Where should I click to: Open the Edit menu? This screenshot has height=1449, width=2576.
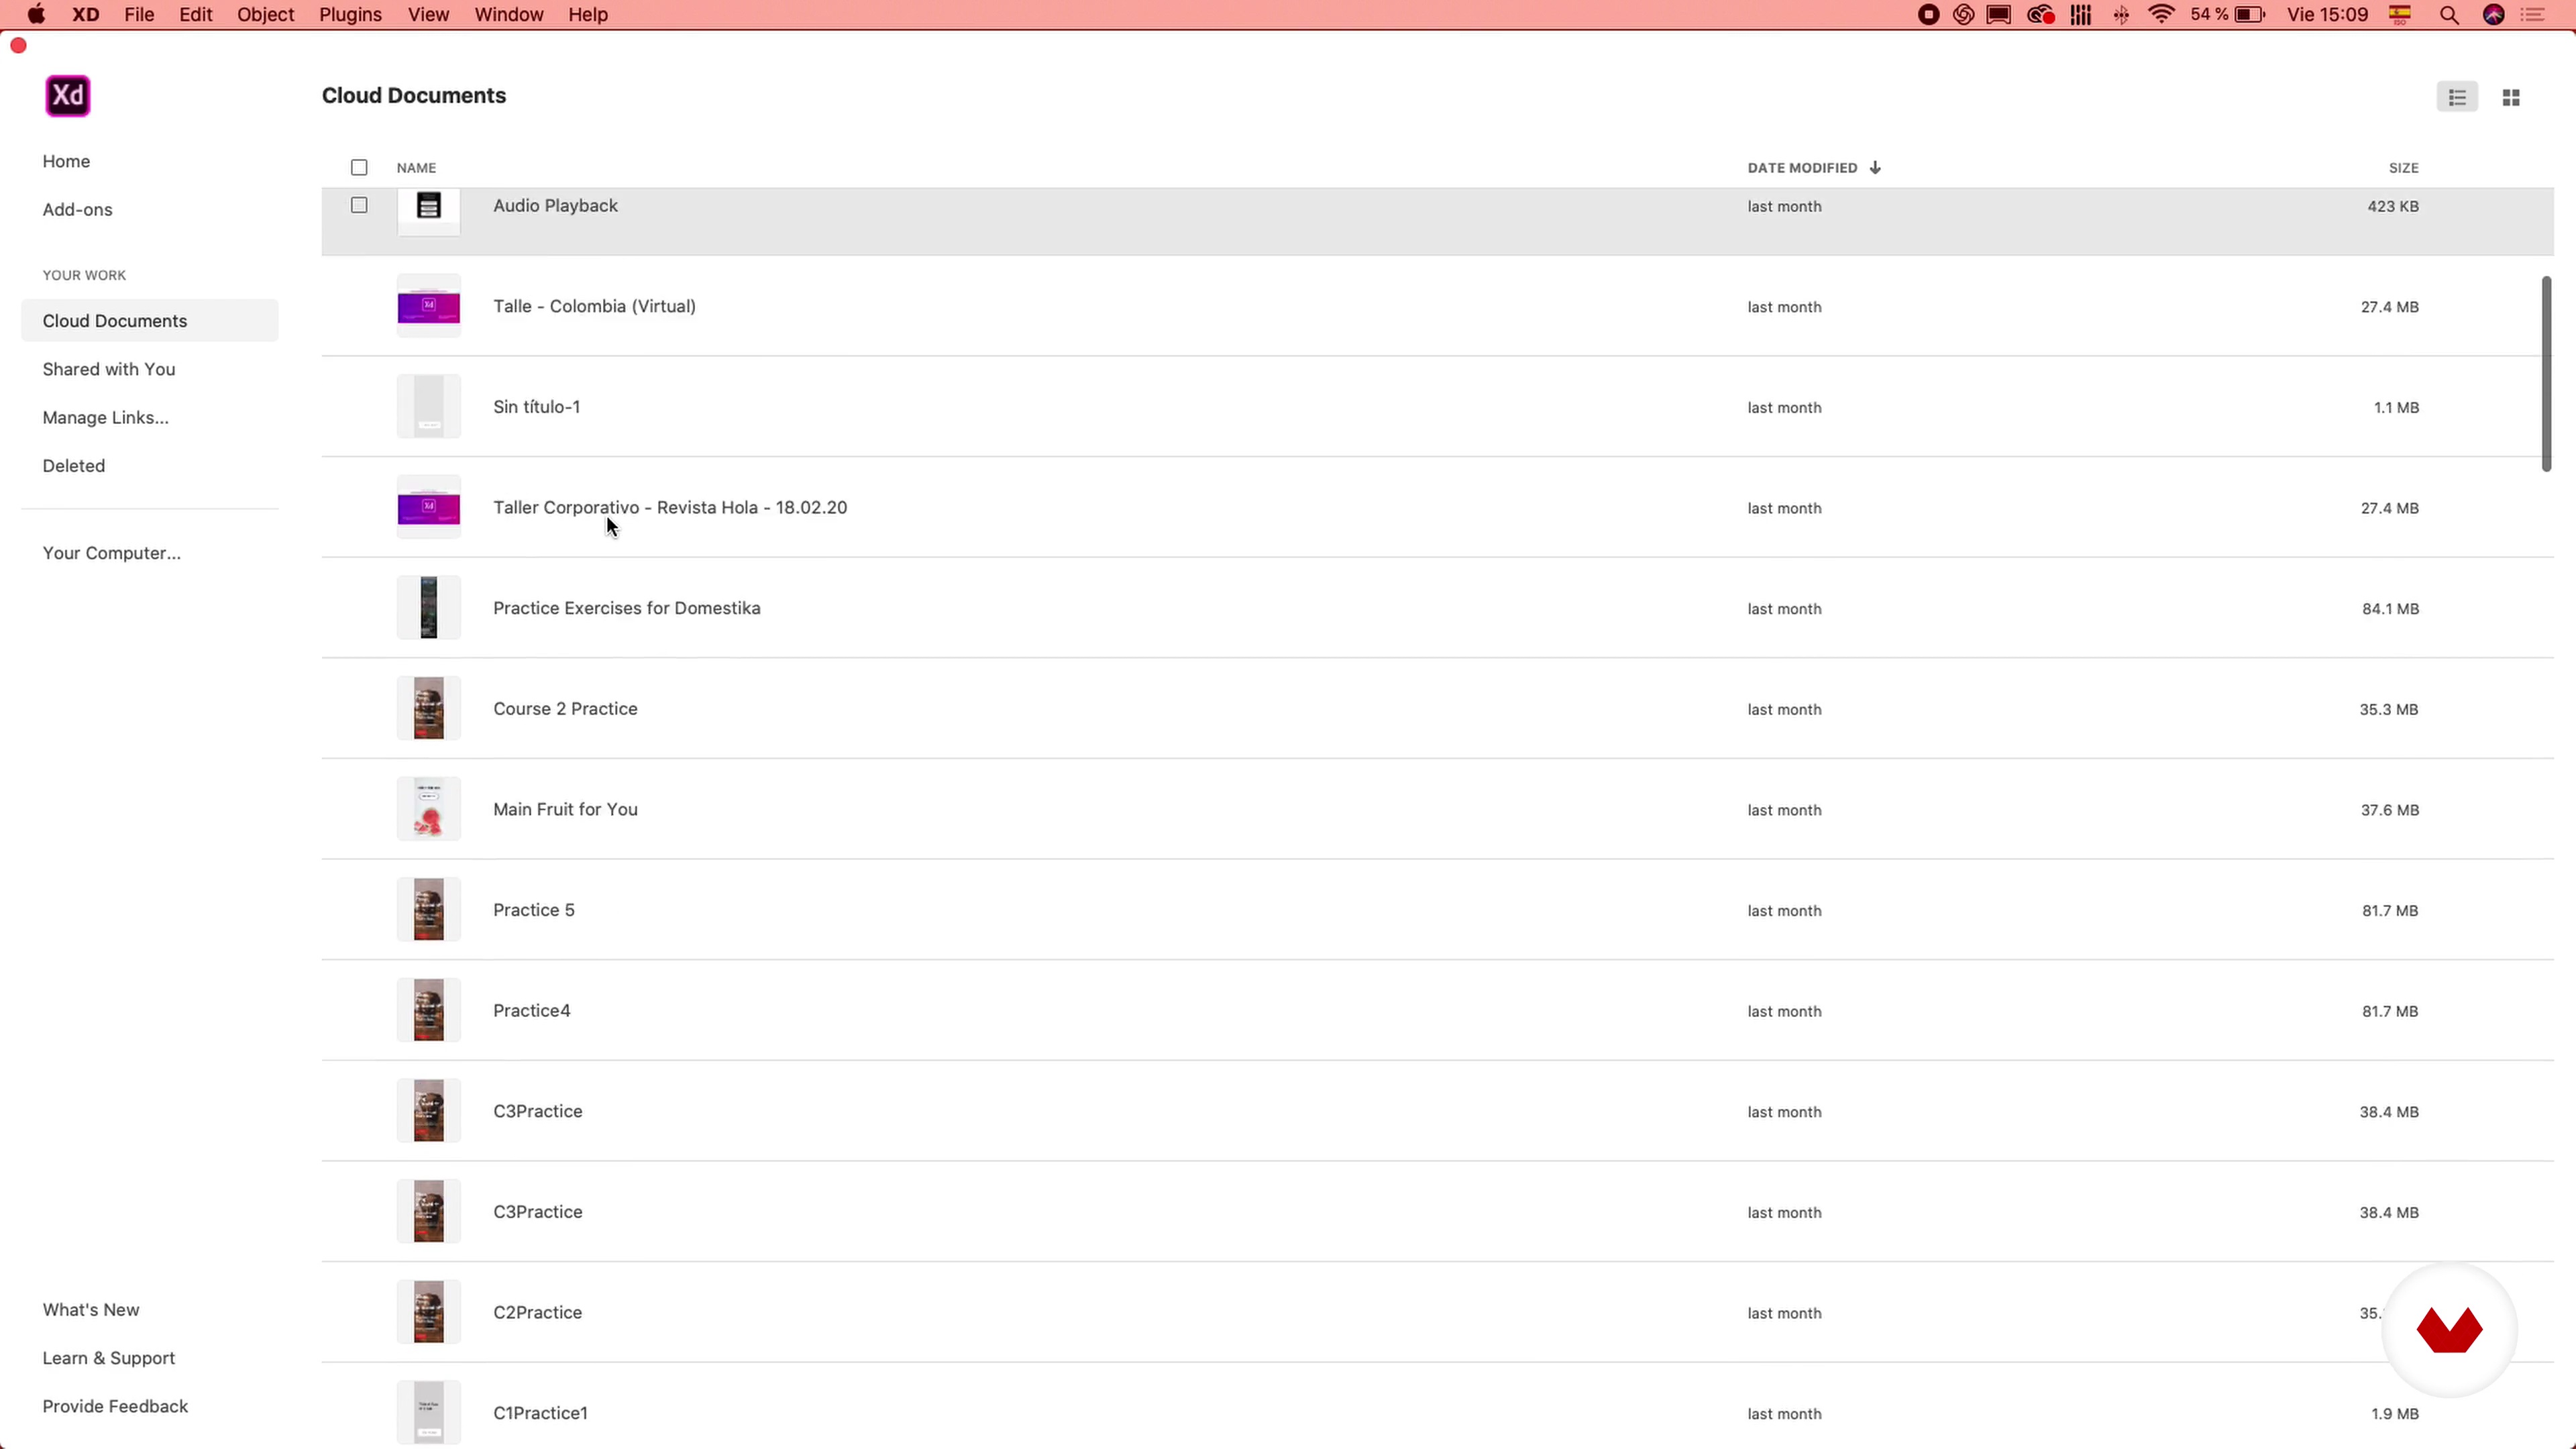(x=195, y=14)
